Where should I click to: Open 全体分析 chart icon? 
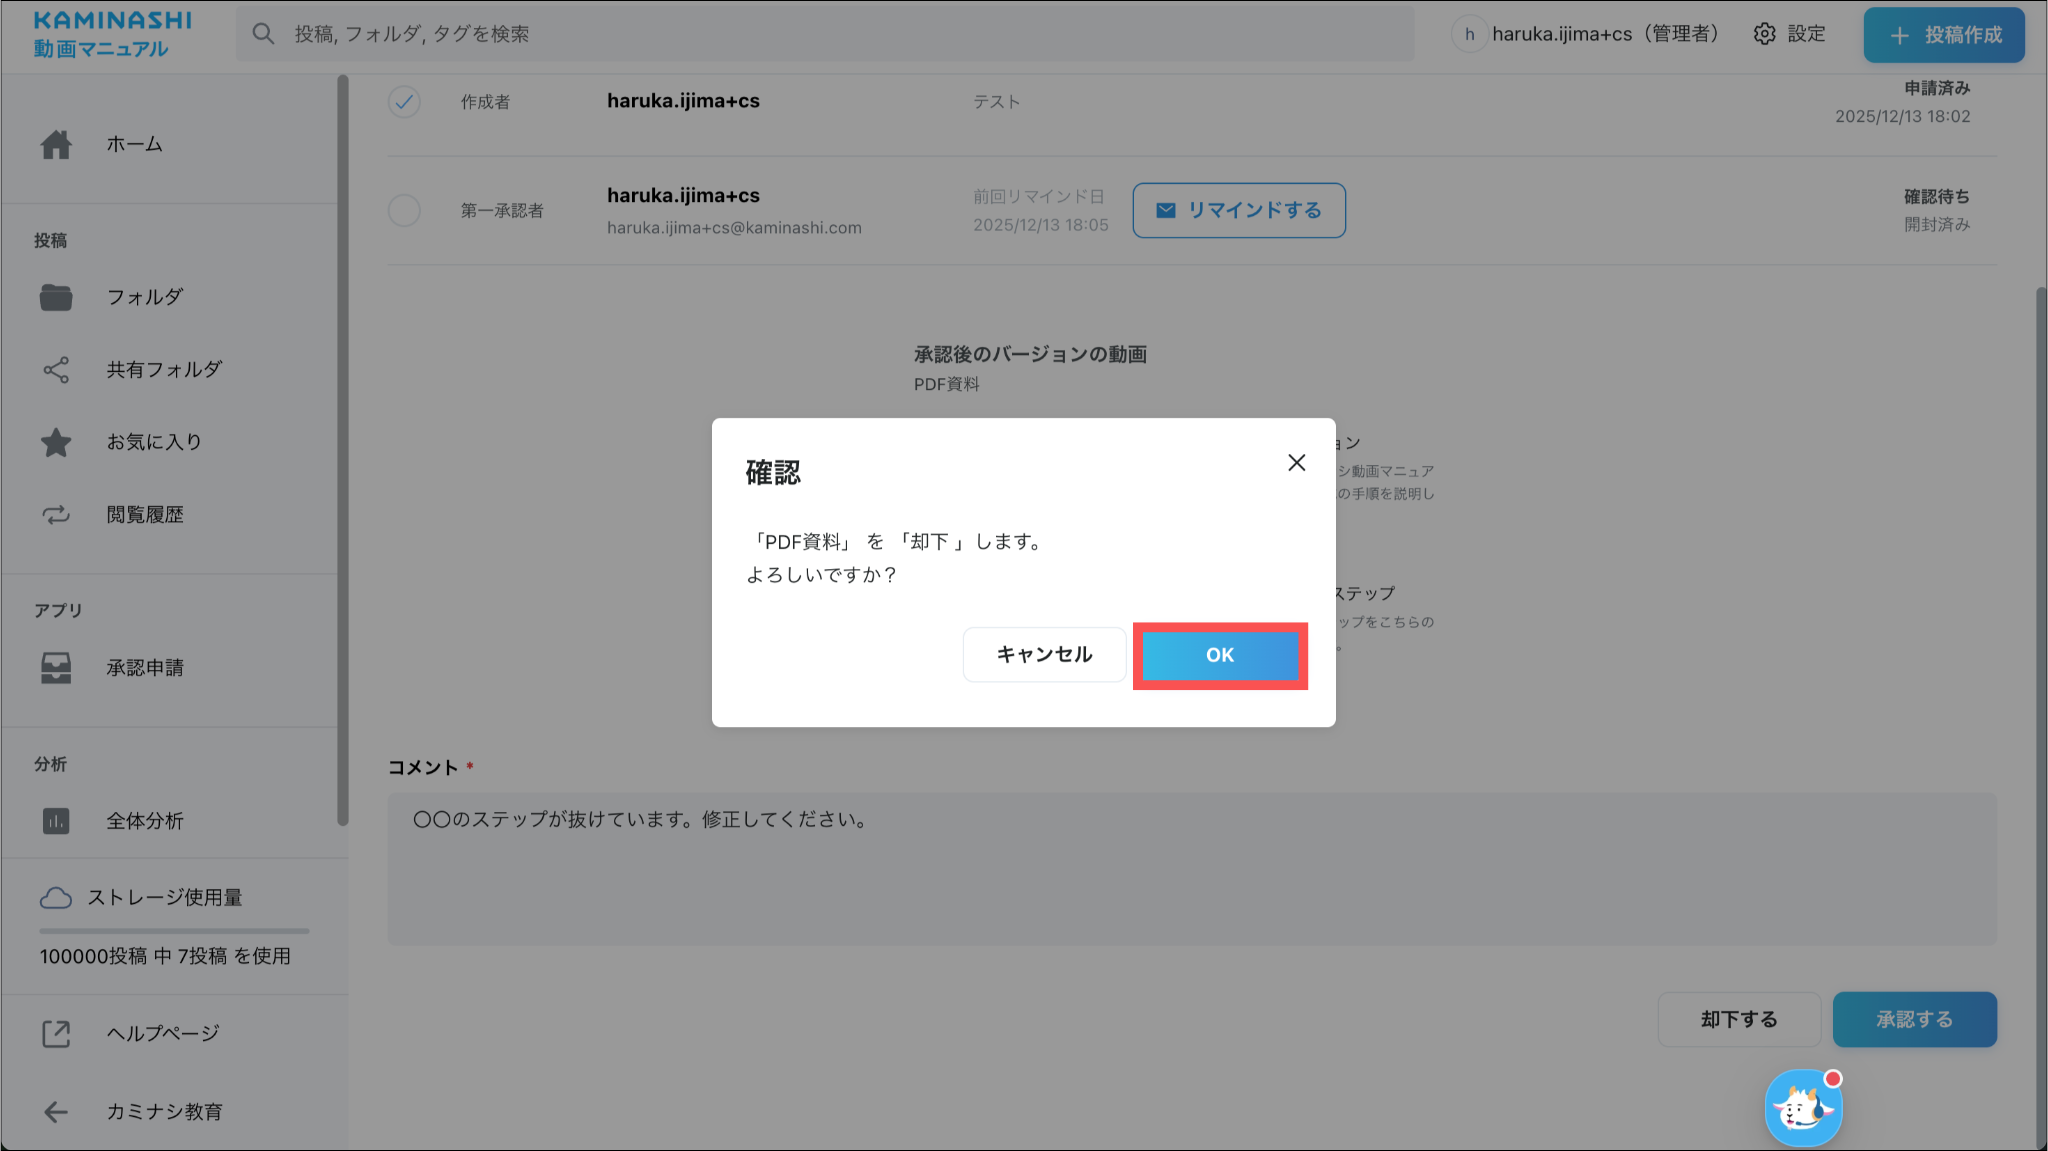56,821
